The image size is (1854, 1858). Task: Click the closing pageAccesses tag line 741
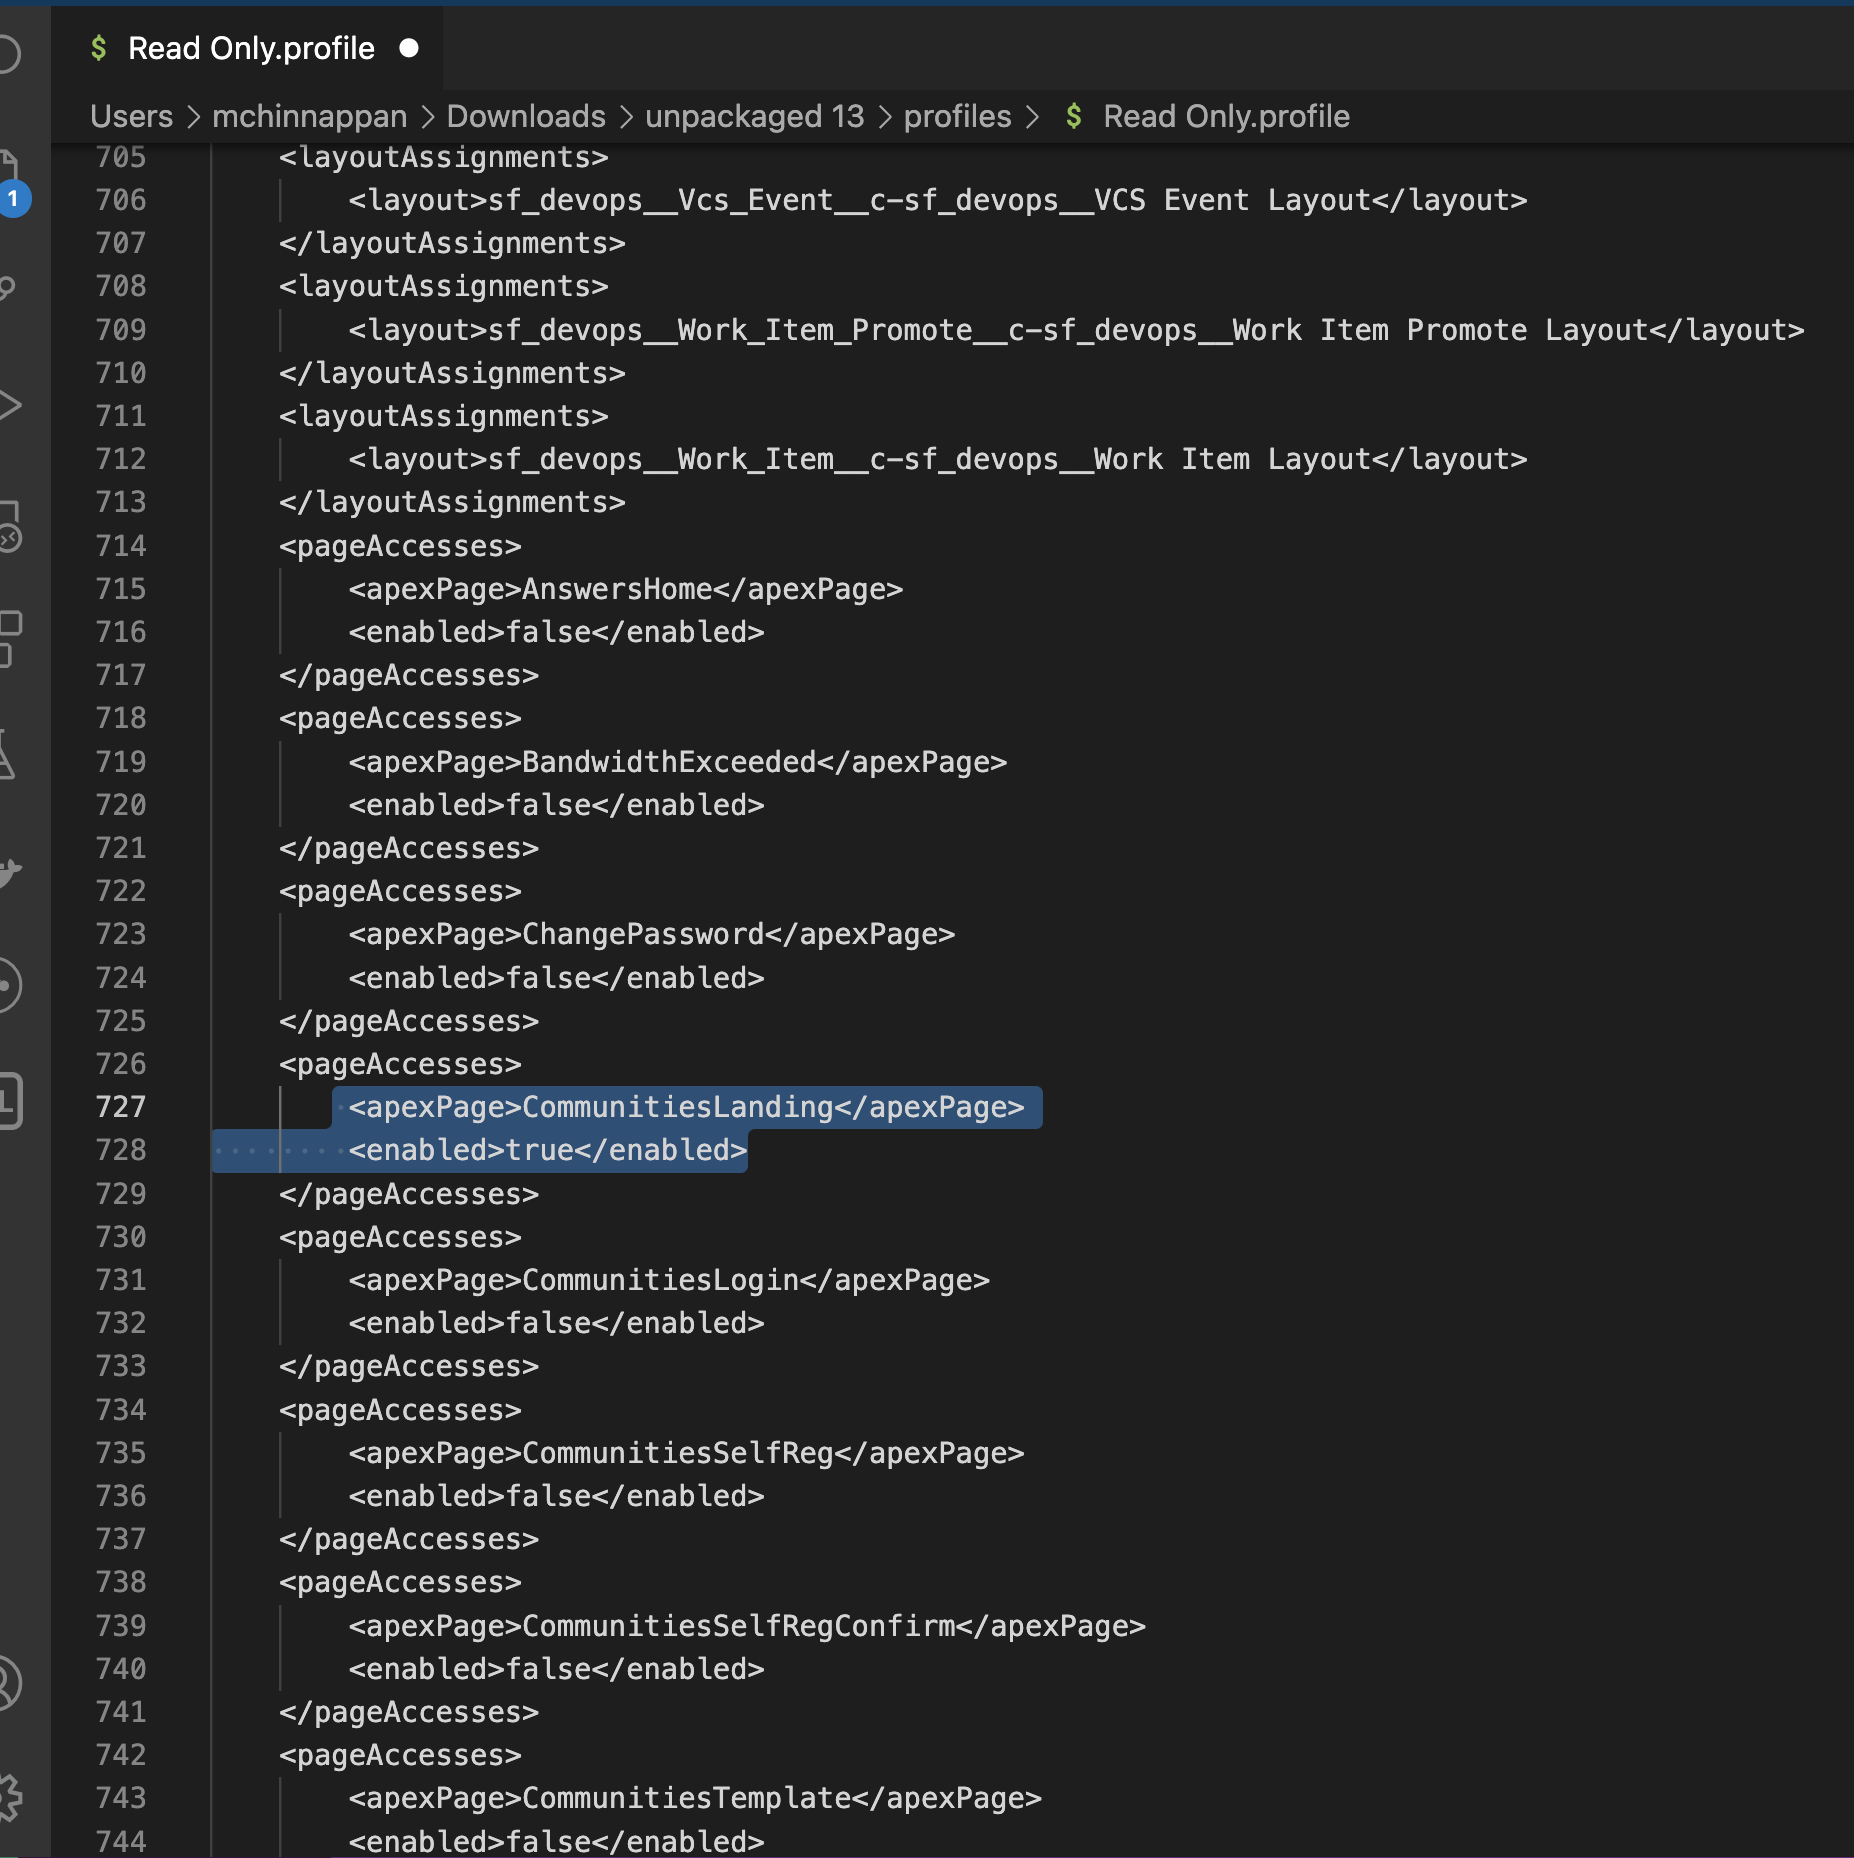pyautogui.click(x=409, y=1712)
